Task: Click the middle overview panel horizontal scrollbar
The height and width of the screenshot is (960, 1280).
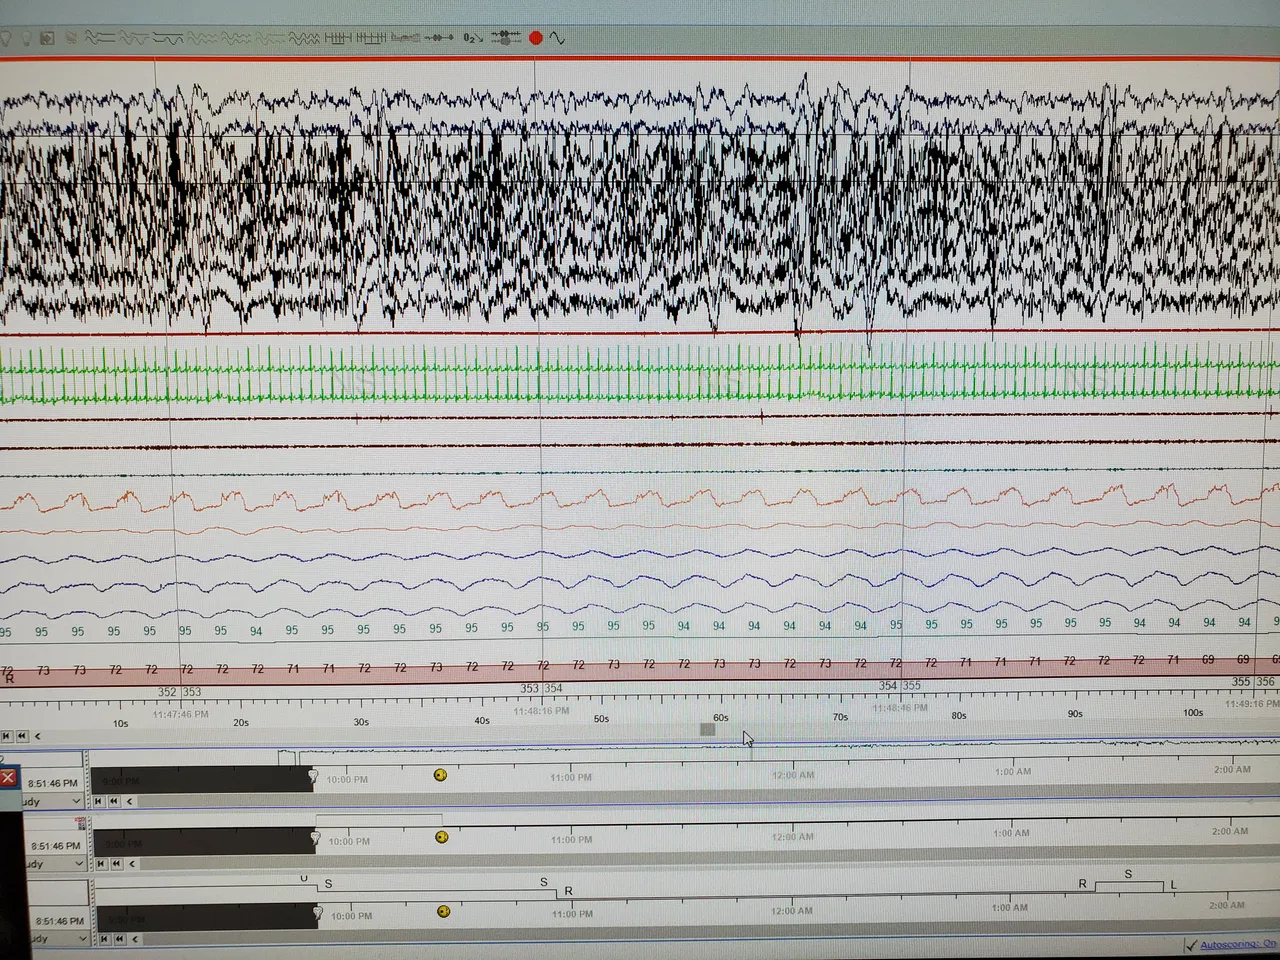Action: tap(709, 860)
